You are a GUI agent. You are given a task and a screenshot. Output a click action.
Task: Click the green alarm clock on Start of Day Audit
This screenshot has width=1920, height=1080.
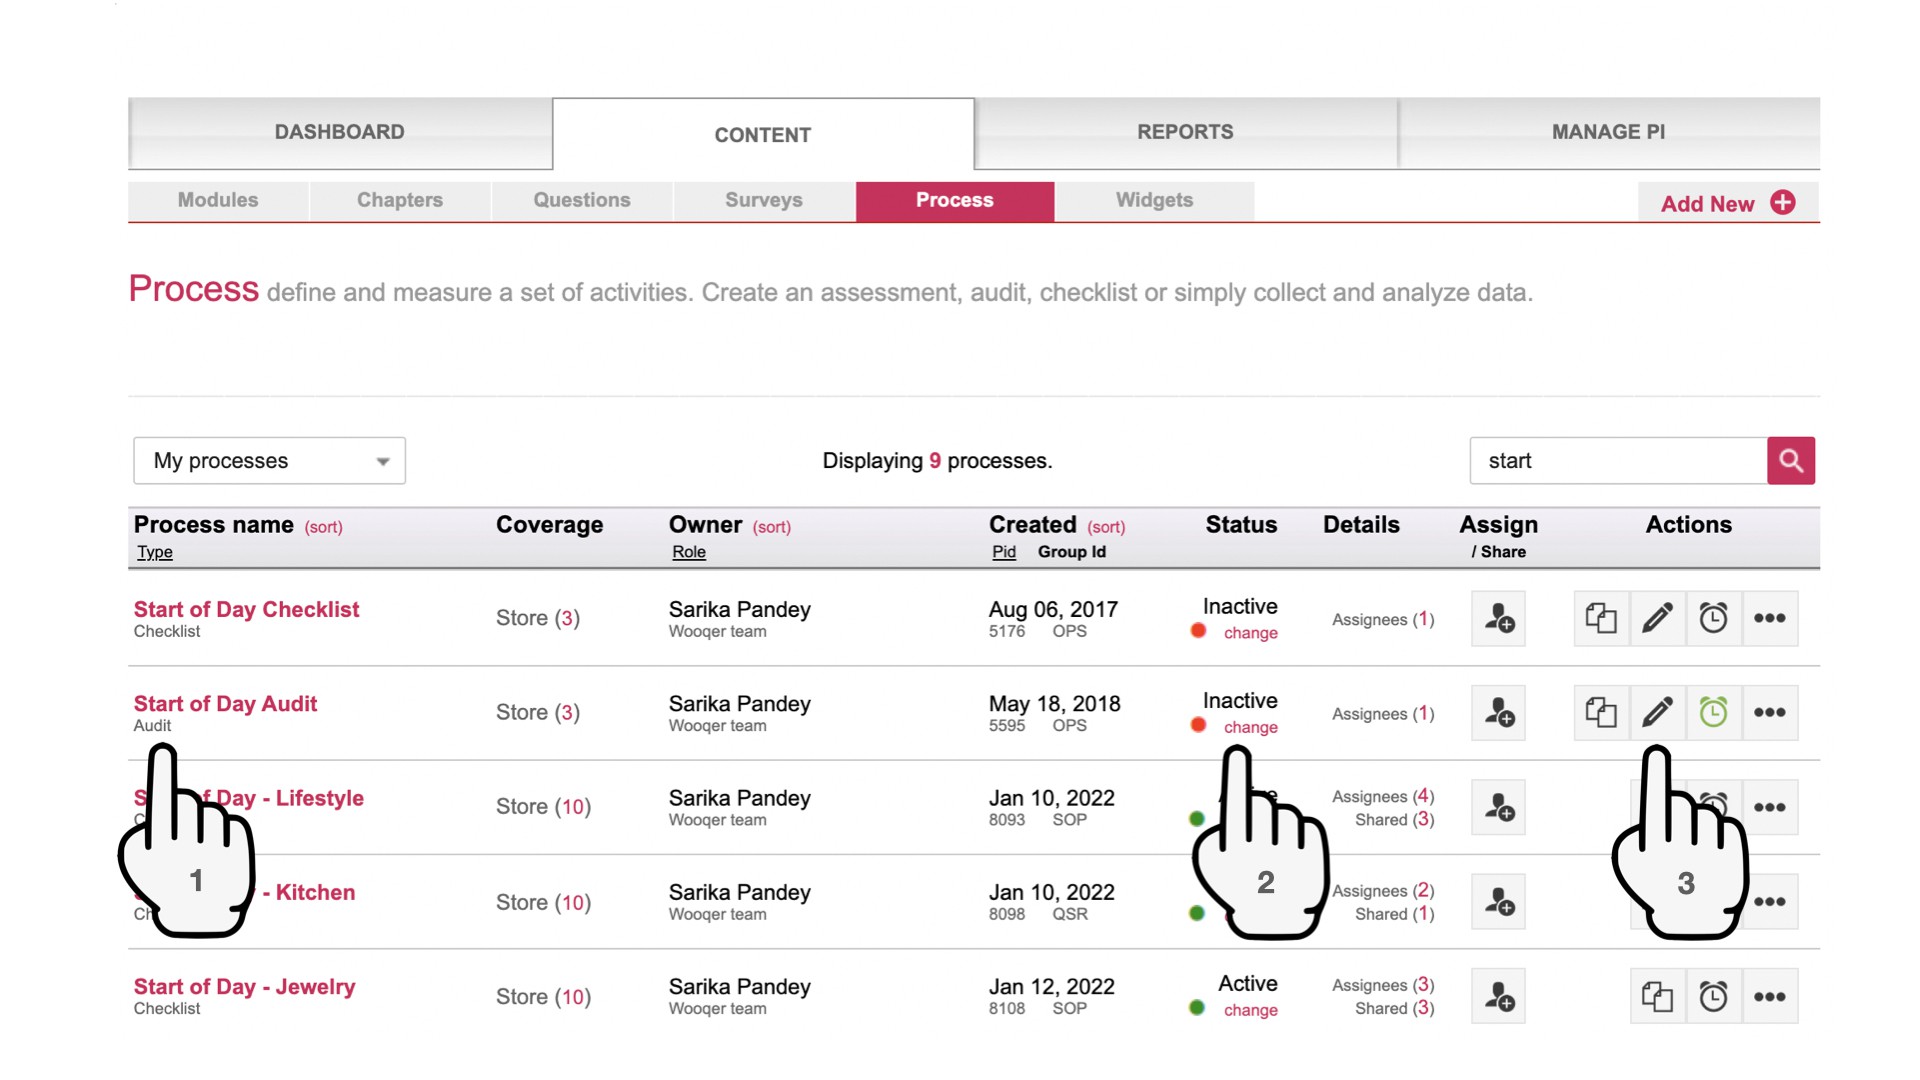pyautogui.click(x=1714, y=713)
